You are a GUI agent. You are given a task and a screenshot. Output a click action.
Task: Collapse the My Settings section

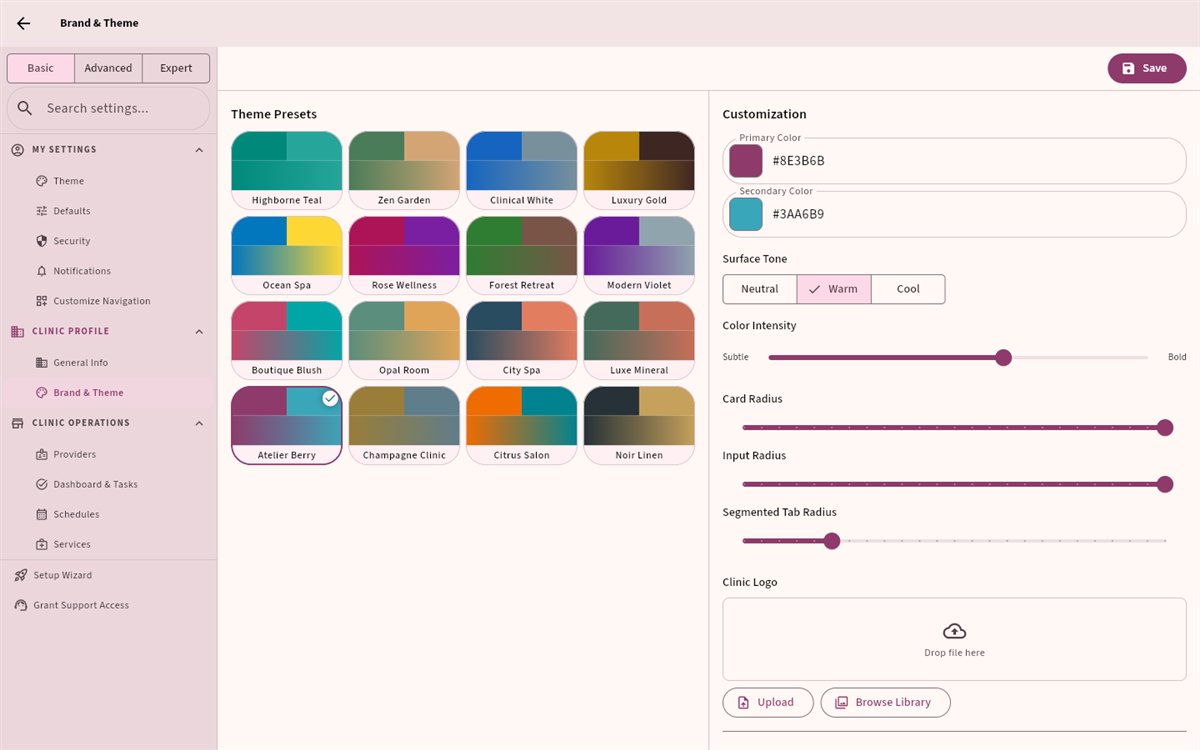click(199, 150)
